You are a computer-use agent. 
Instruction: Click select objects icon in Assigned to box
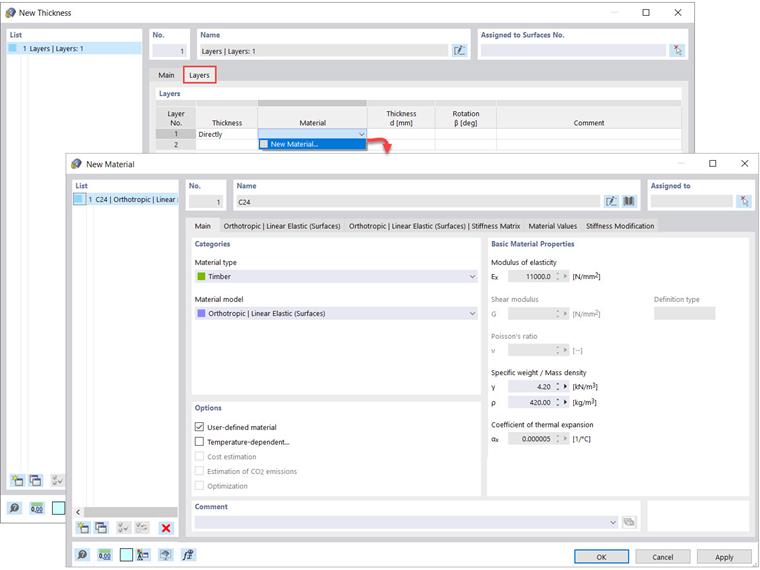tap(744, 201)
